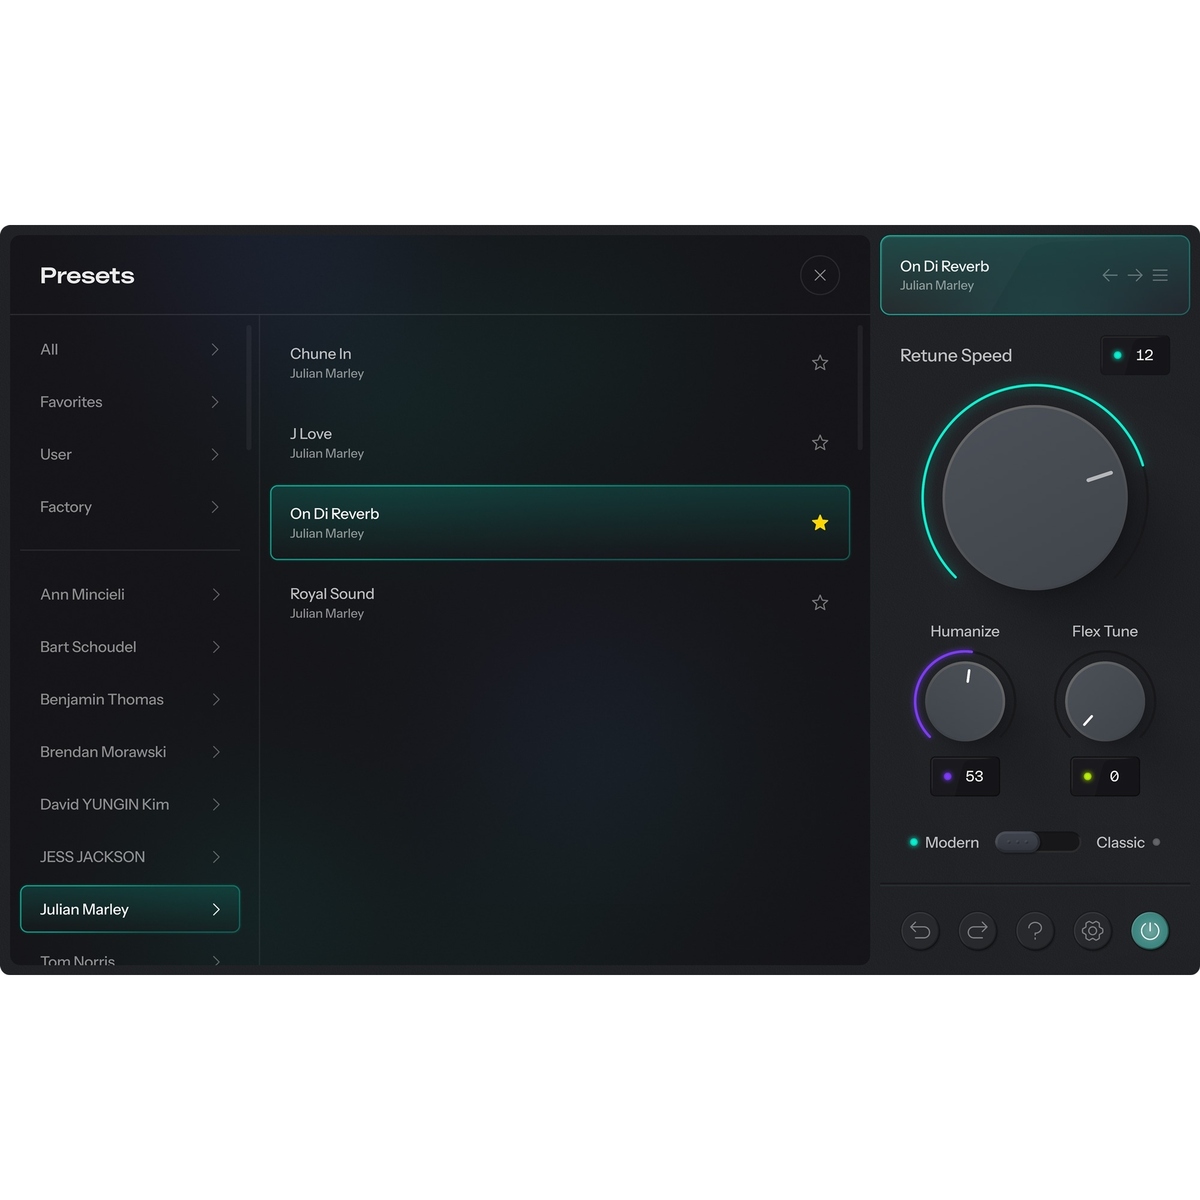Select the All presets category
1200x1200 pixels.
click(130, 349)
